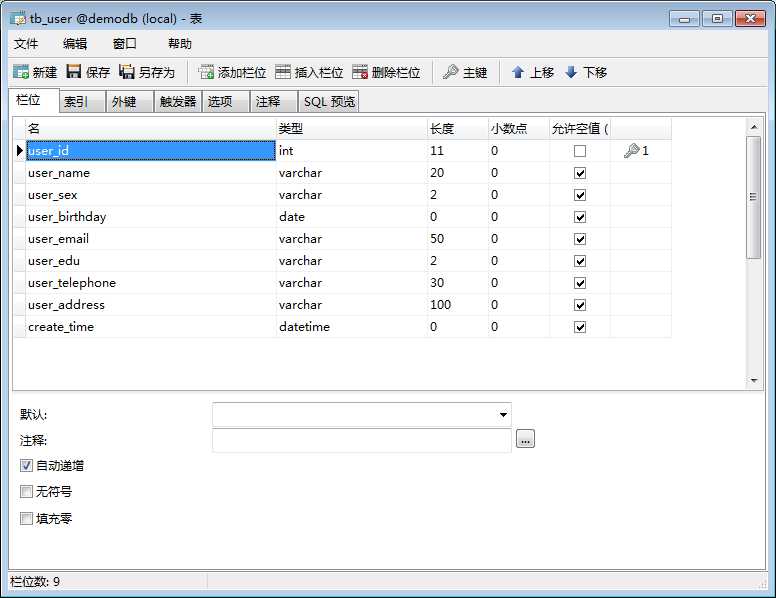Click the scrollbar up arrow in field grid
Screen dimensions: 776x598
754,127
